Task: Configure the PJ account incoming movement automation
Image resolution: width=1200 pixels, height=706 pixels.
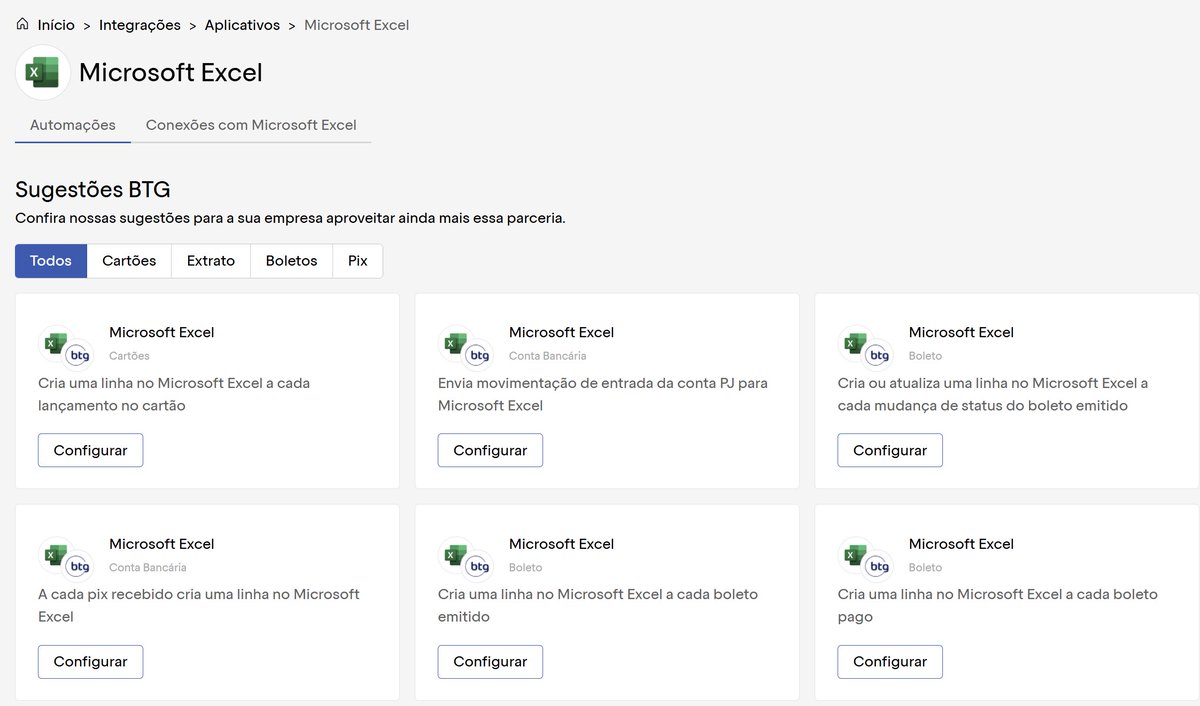Action: click(490, 450)
